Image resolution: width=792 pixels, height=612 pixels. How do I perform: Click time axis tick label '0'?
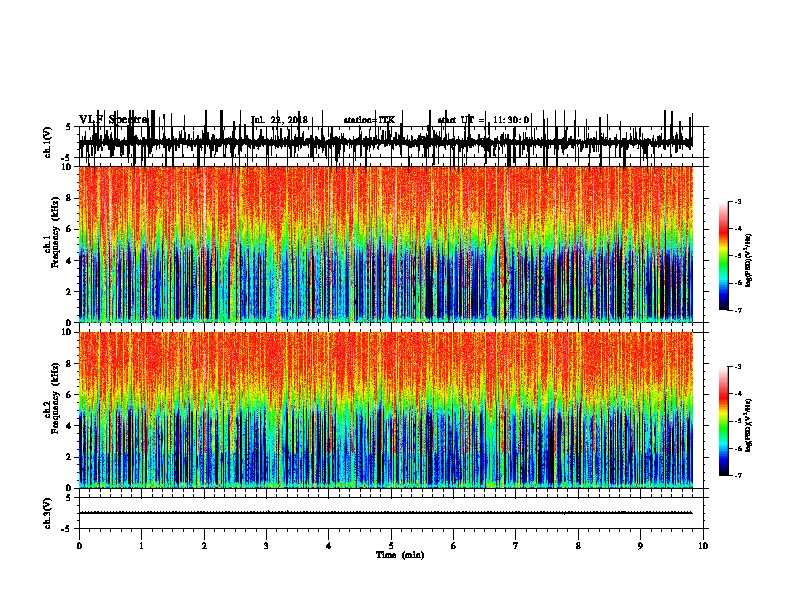coord(79,545)
